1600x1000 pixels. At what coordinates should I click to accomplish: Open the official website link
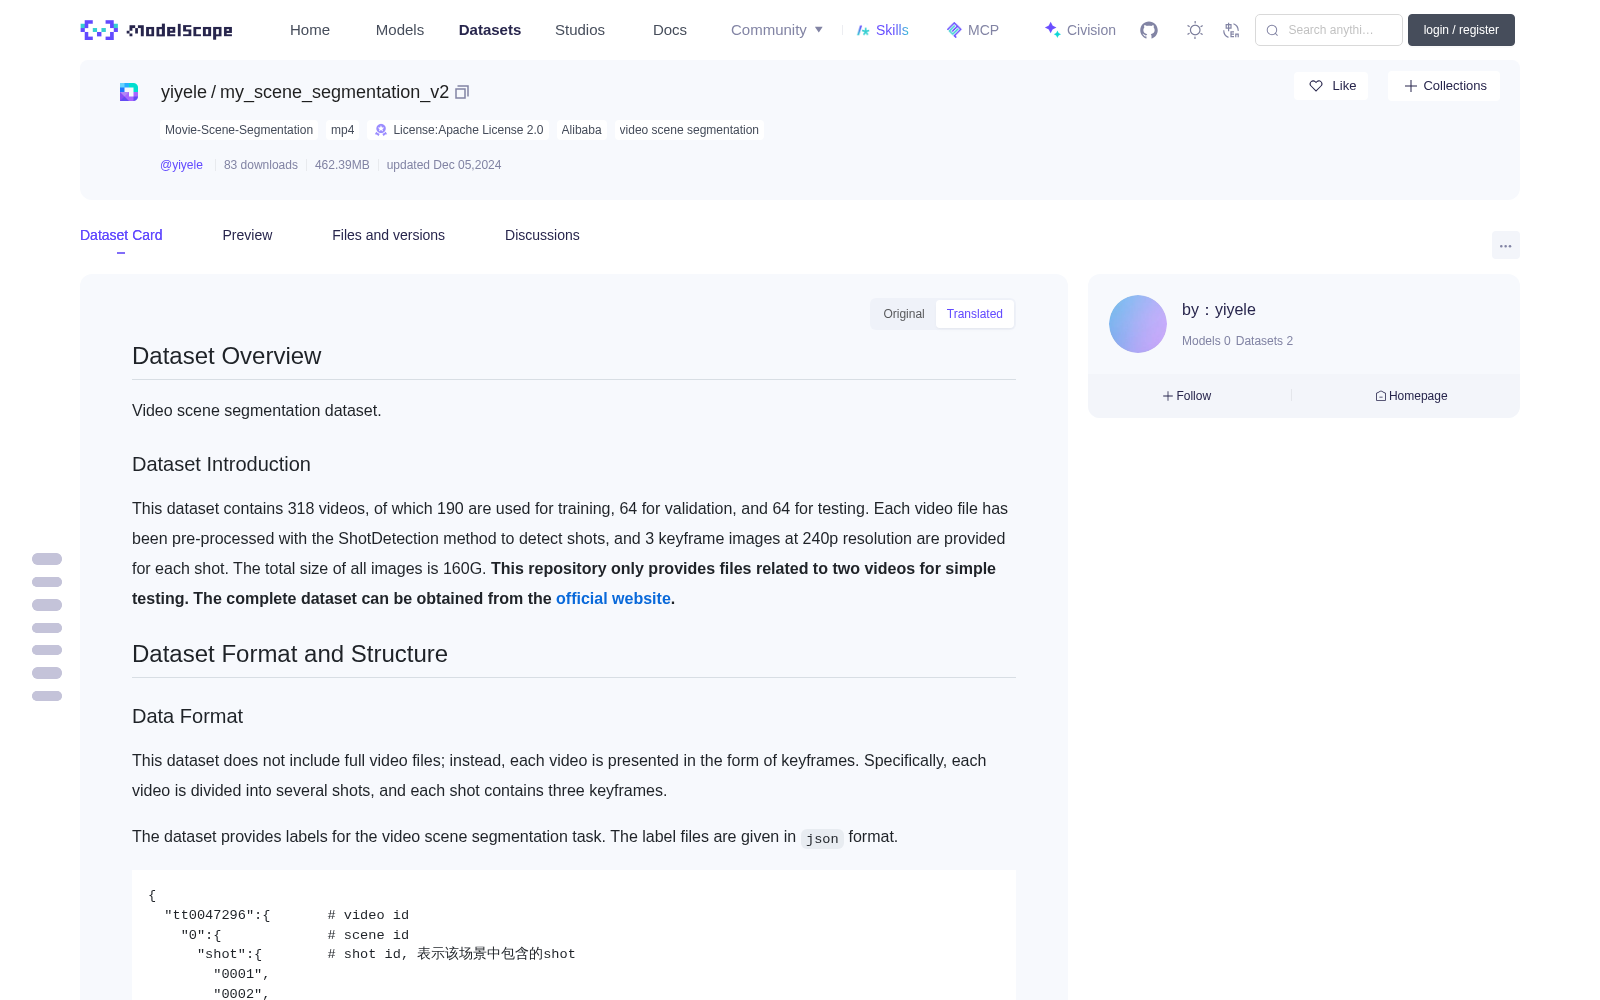coord(613,598)
